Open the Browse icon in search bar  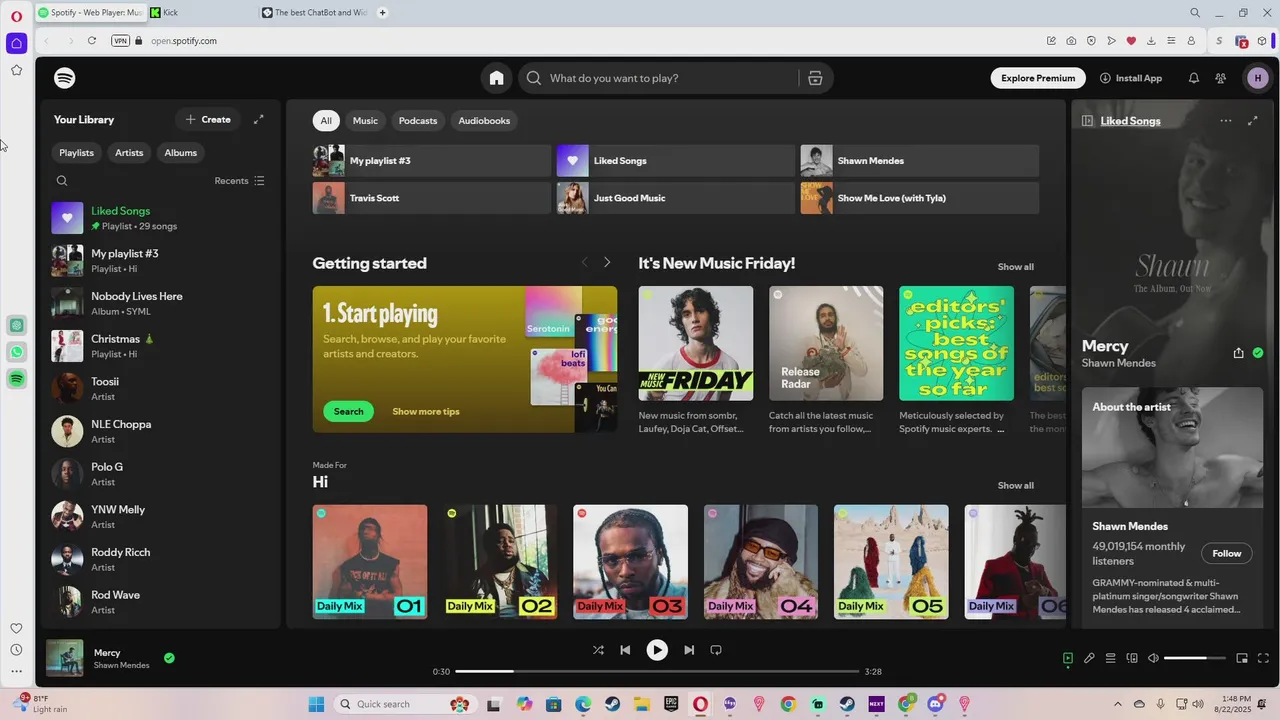click(x=815, y=78)
